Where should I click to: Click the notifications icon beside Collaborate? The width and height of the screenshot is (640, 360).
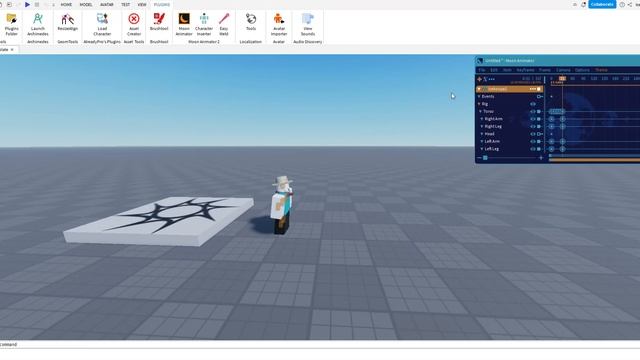click(x=584, y=4)
